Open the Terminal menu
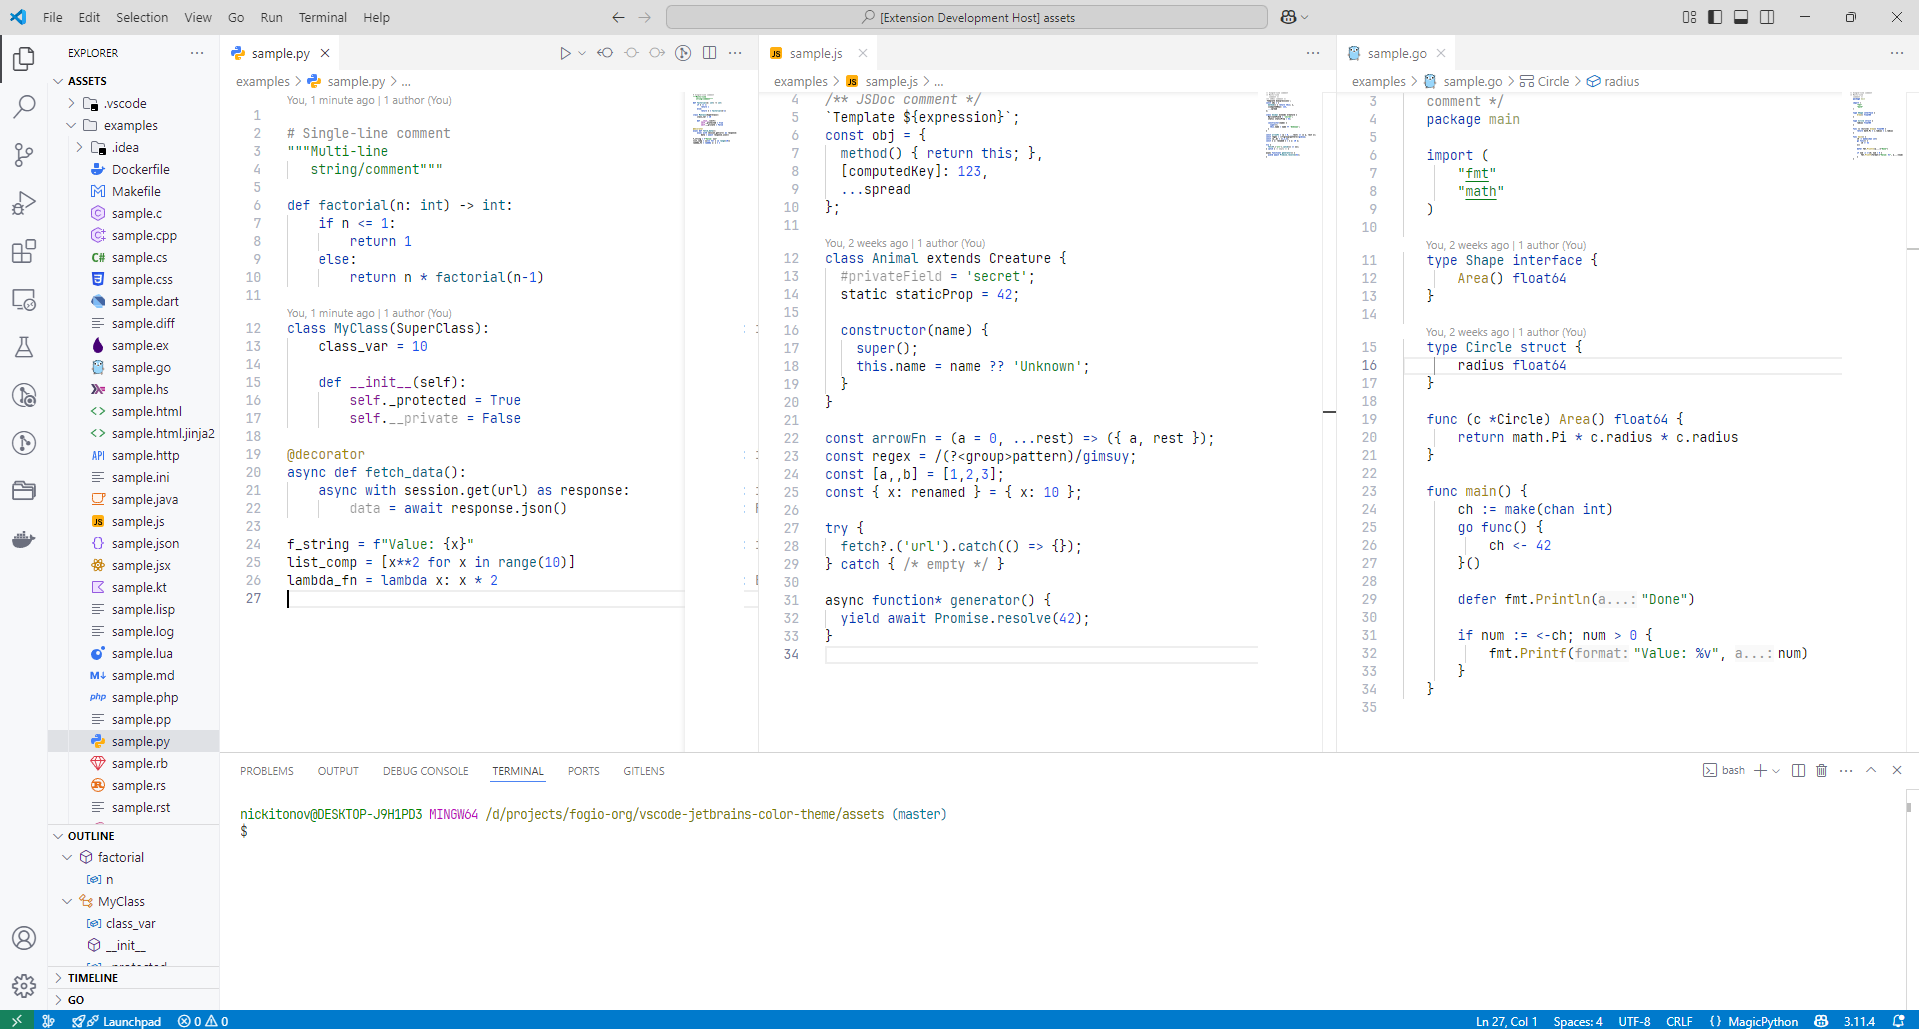 [x=322, y=17]
